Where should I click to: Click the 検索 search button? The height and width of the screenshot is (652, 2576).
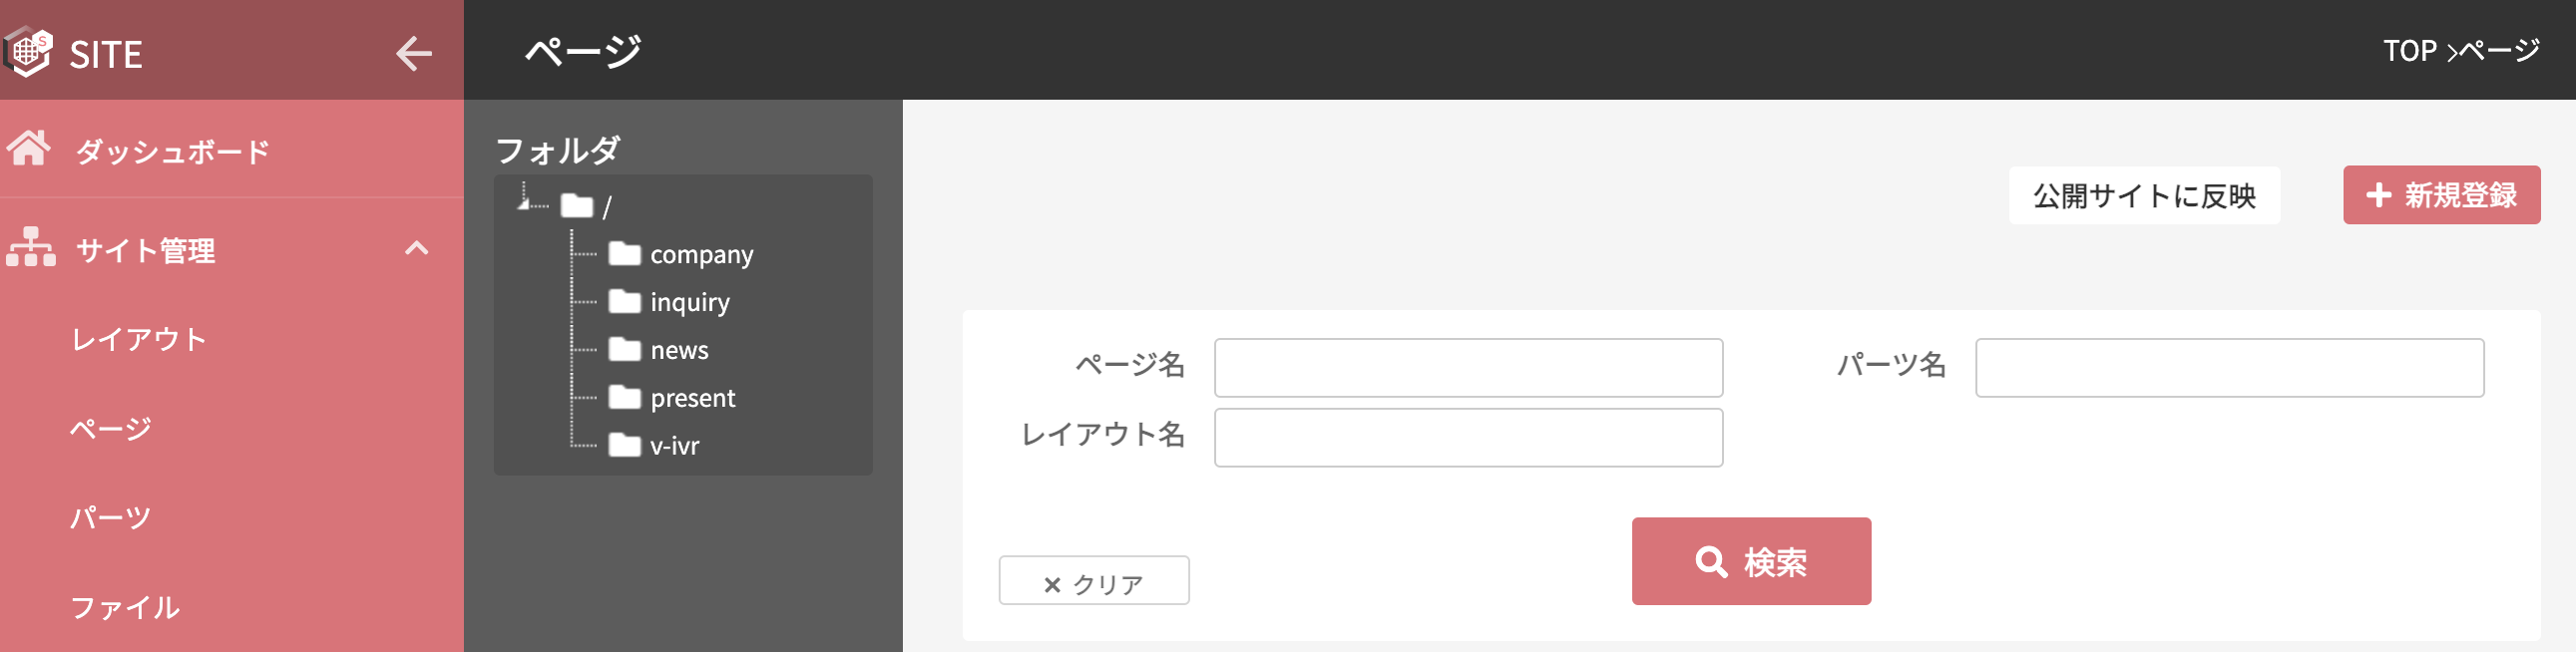1751,561
